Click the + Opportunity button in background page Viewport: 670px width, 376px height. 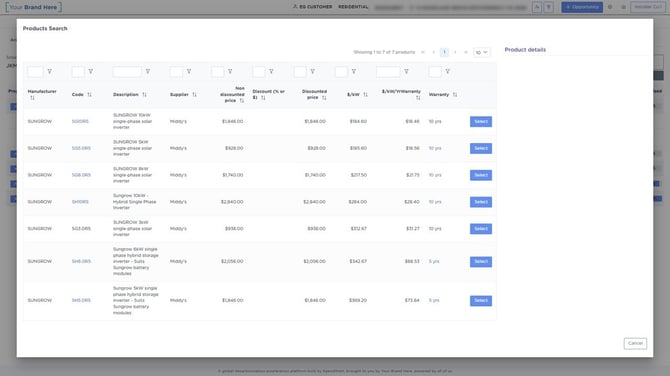[582, 7]
